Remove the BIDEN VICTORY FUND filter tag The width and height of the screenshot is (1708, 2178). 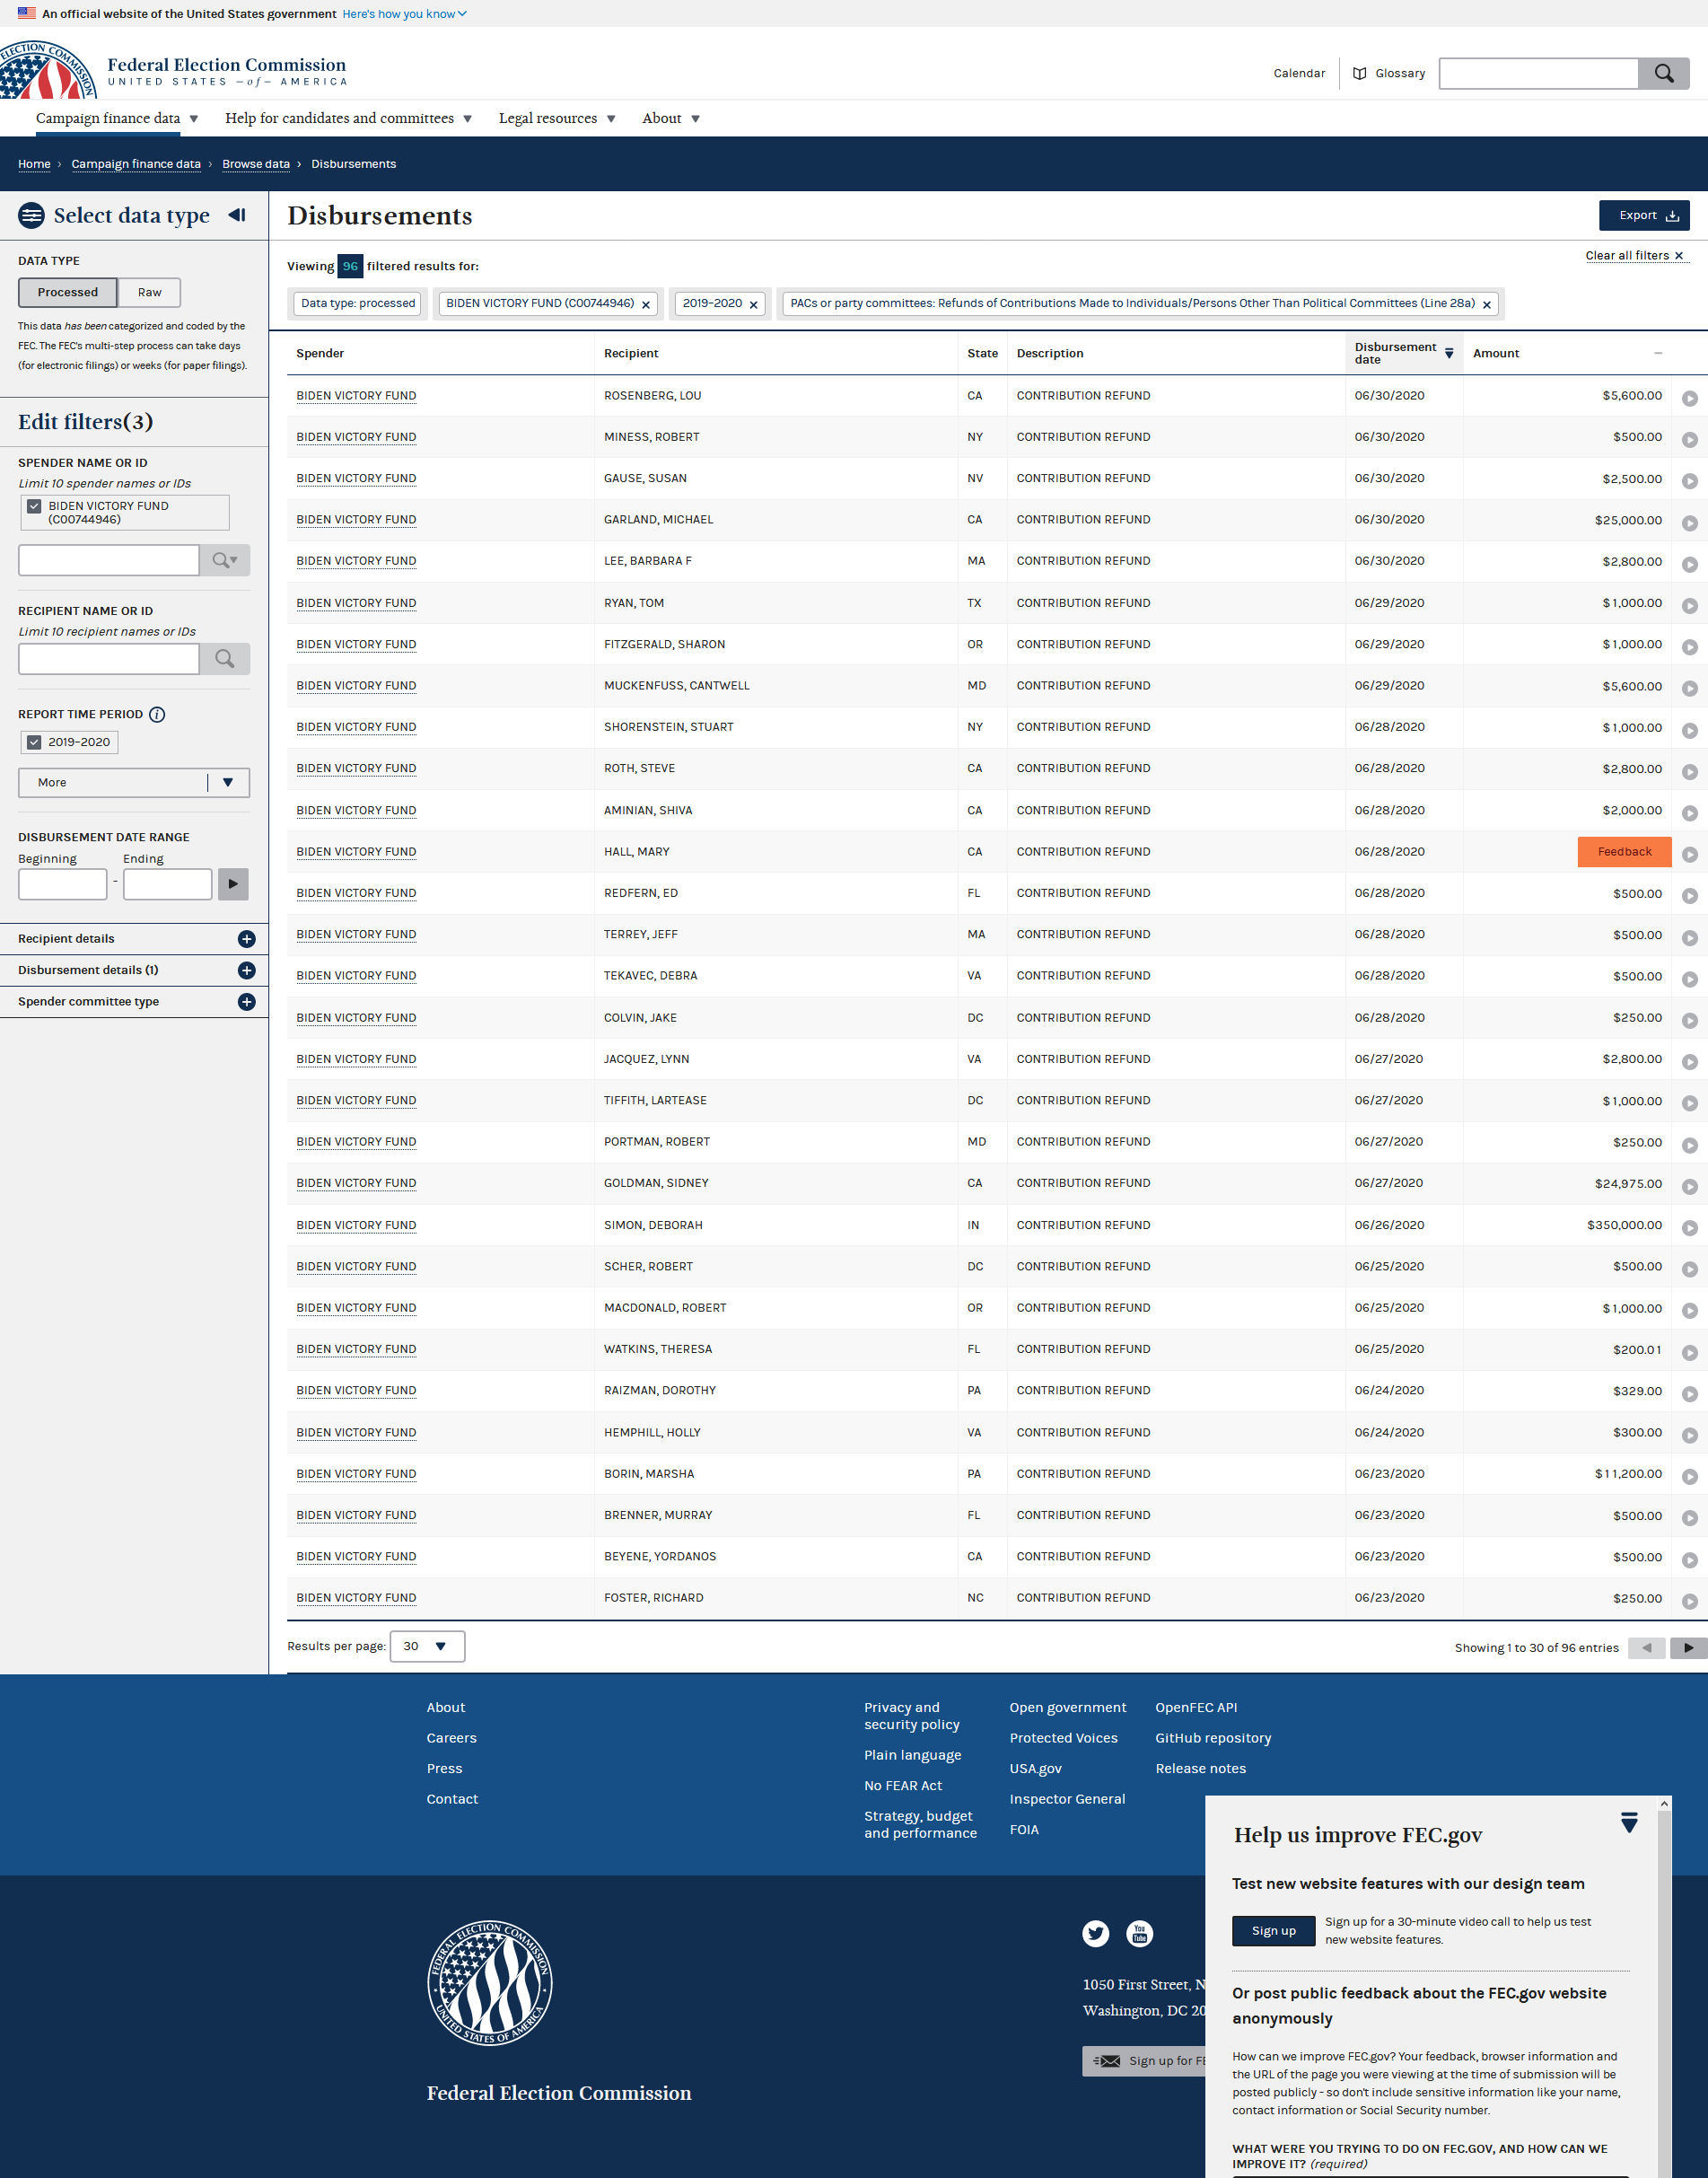[646, 304]
